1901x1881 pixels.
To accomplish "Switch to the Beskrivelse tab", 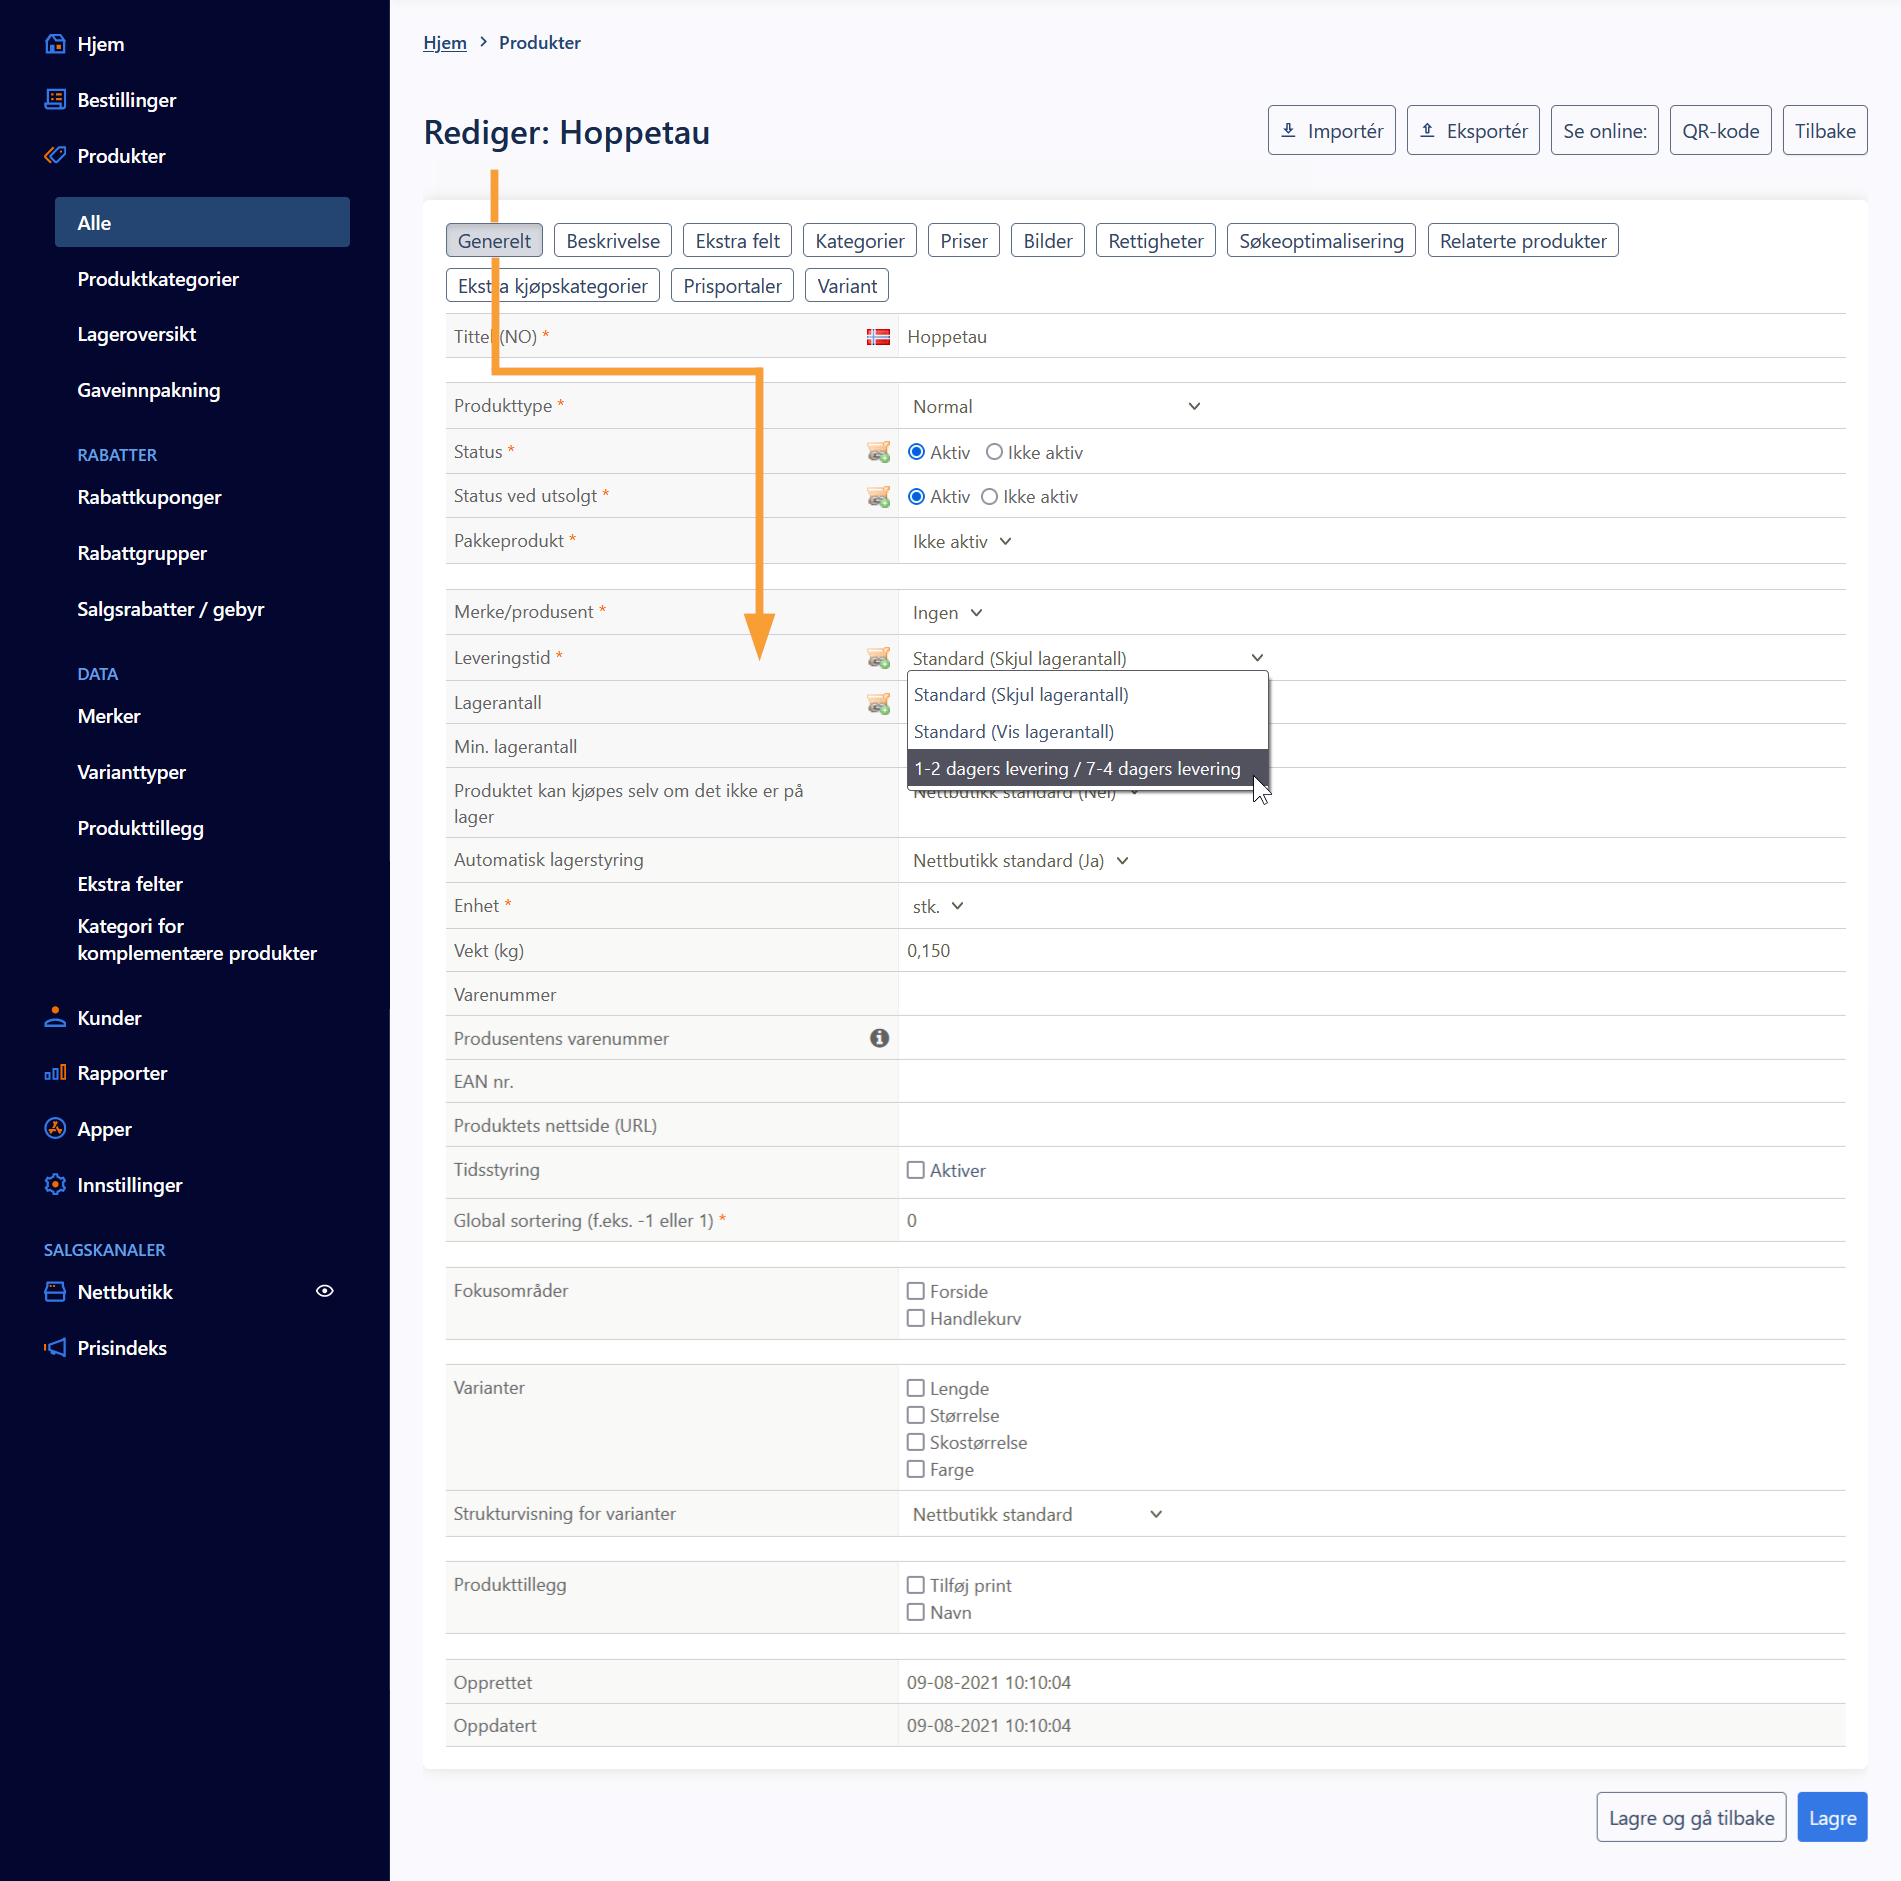I will click(x=613, y=241).
